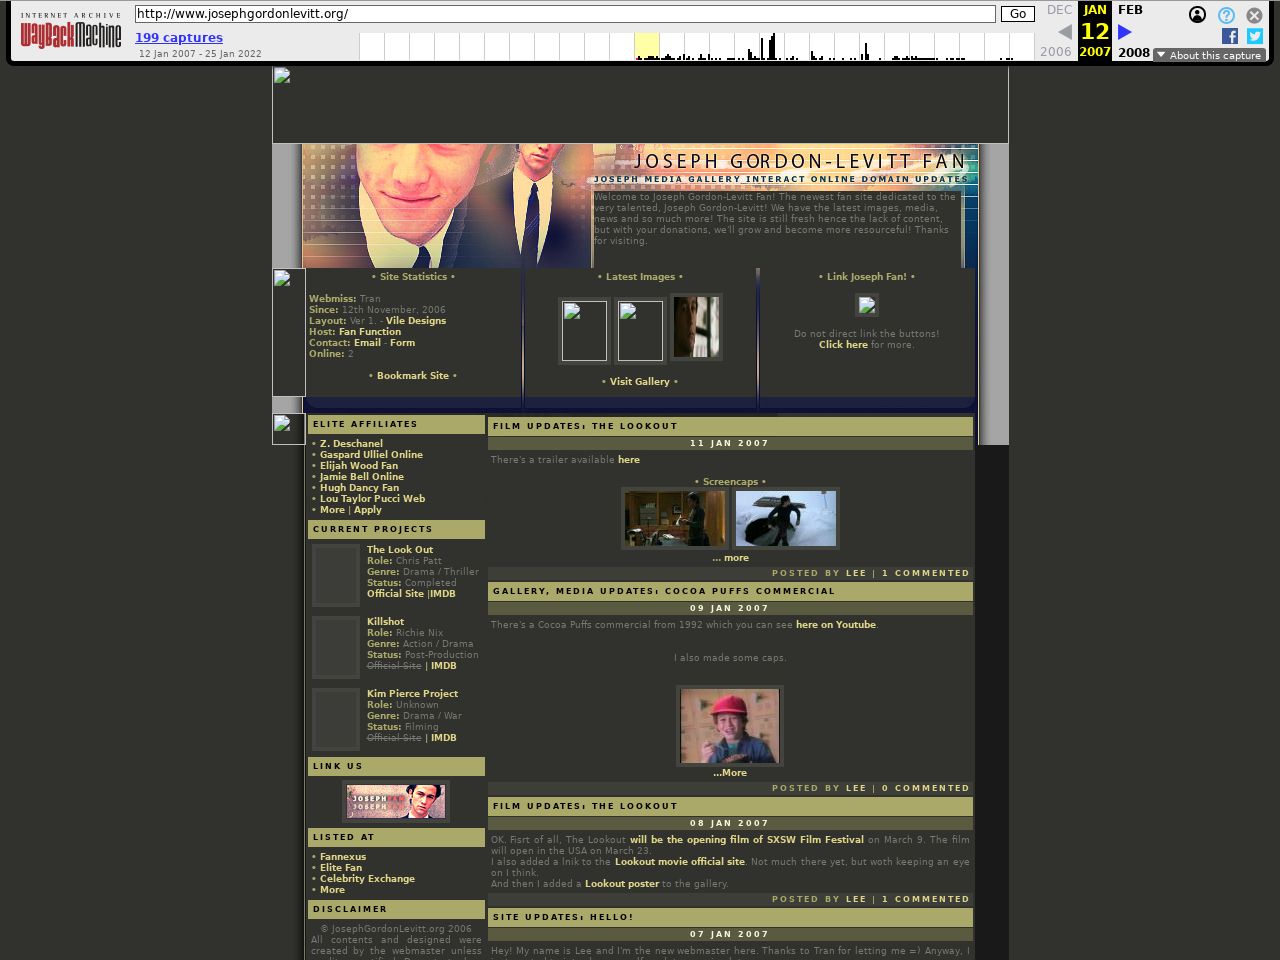Open GALLERY in the site navigation
This screenshot has height=960, width=1280.
pos(713,178)
